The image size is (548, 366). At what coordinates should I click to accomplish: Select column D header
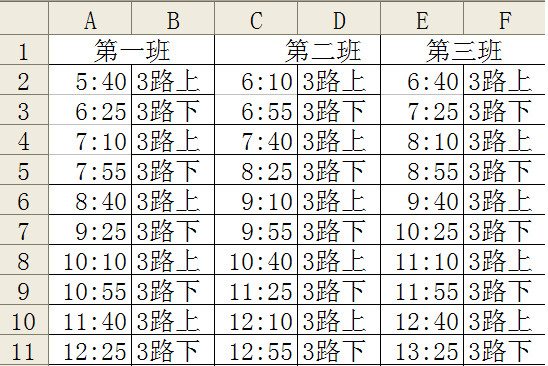[x=339, y=18]
